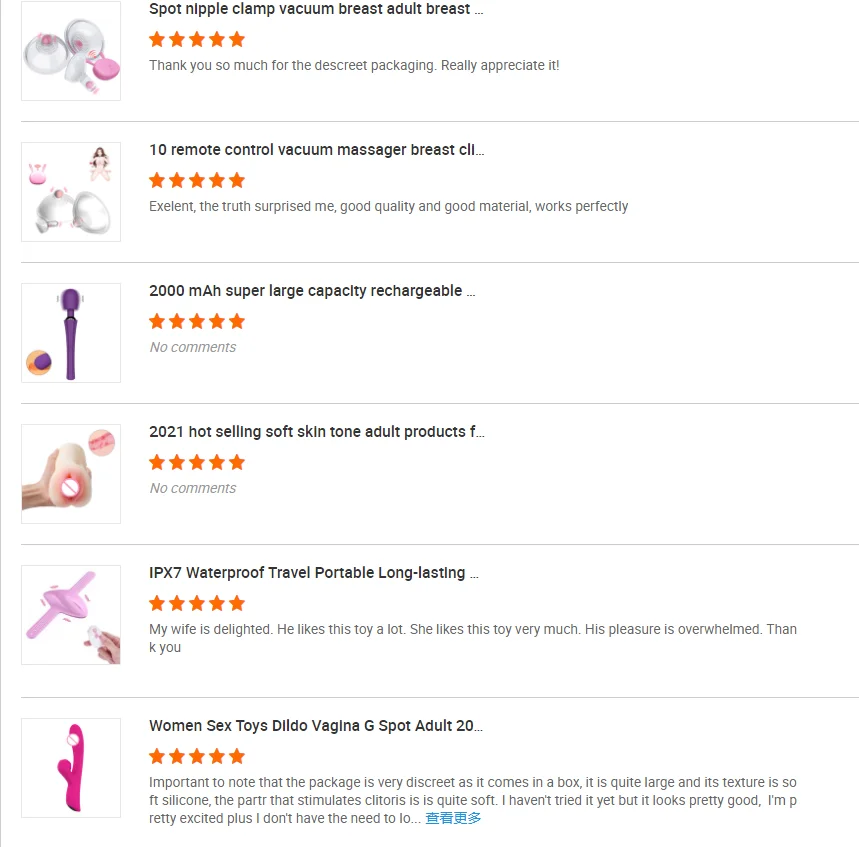Click the stars under IPX7 Waterproof Travel
The height and width of the screenshot is (847, 859).
(197, 604)
